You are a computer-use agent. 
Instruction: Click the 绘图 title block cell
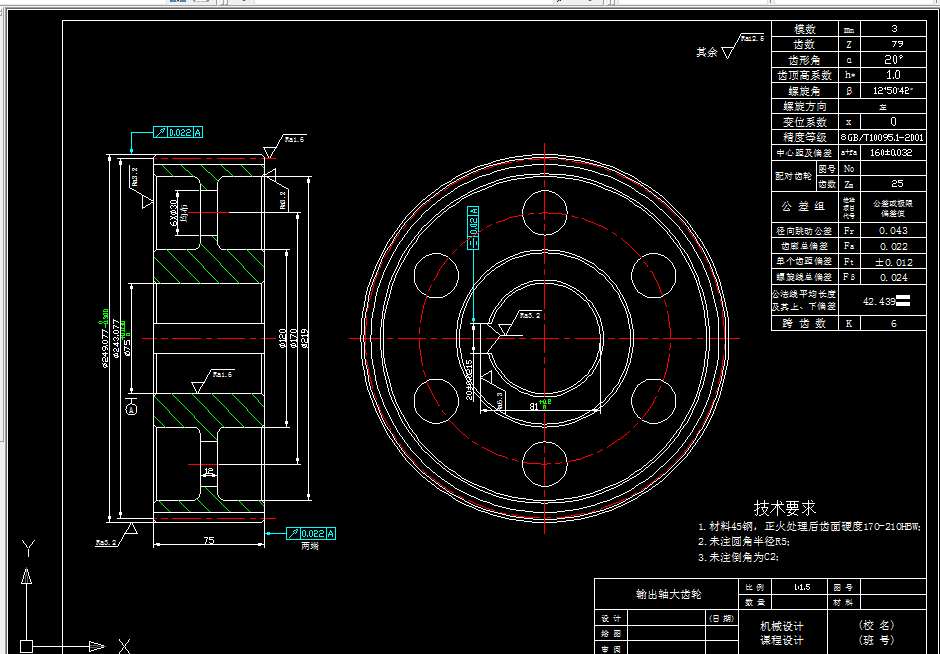coord(611,634)
